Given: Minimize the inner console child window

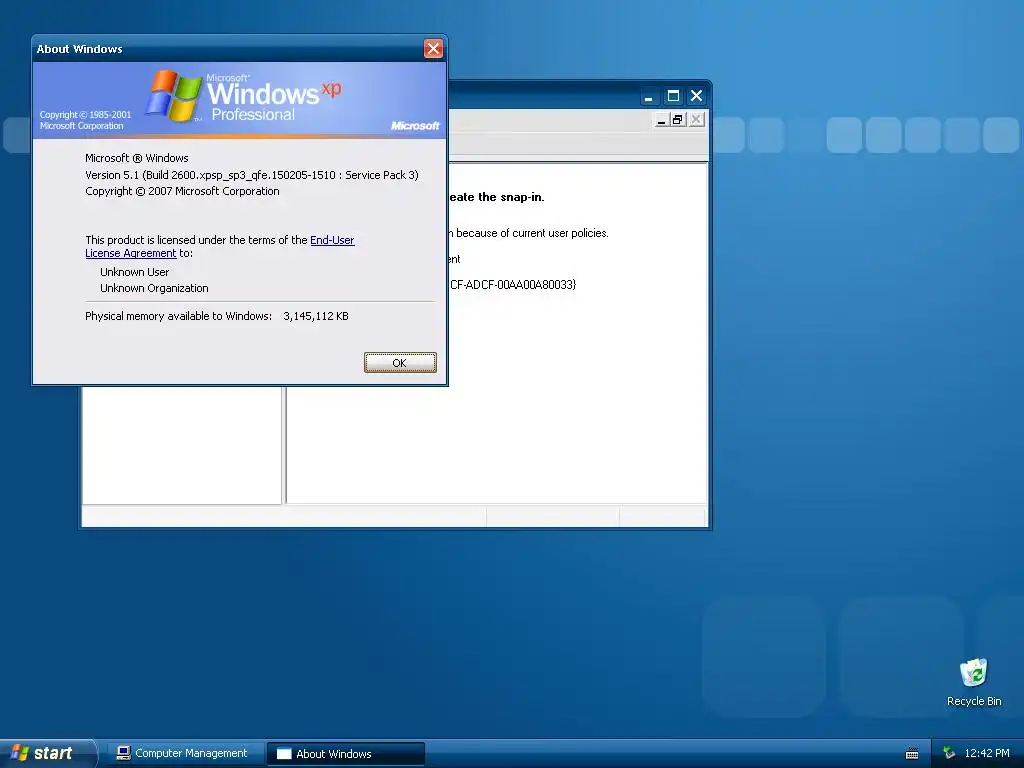Looking at the screenshot, I should 661,120.
